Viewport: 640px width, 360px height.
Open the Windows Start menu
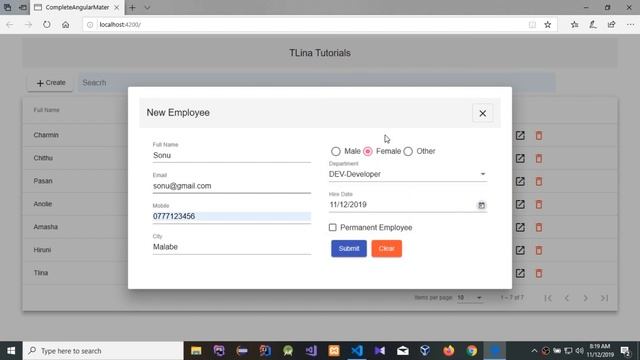[x=11, y=351]
